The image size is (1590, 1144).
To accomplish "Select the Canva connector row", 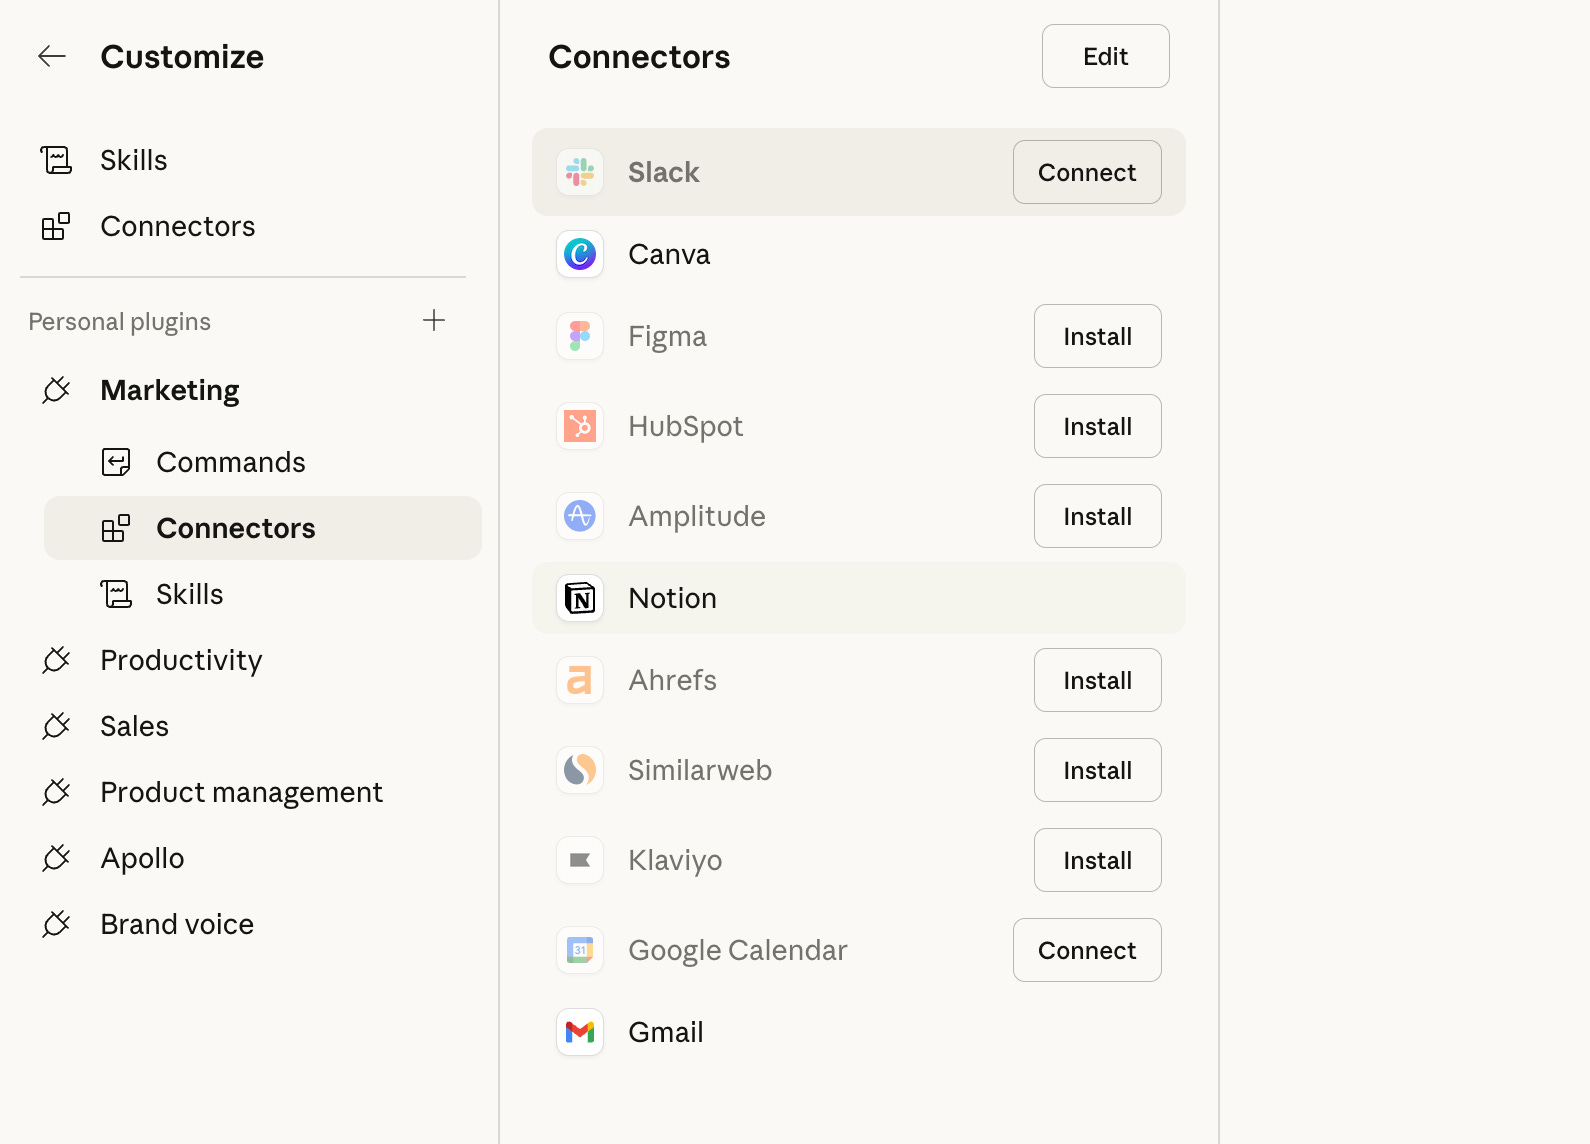I will [x=859, y=254].
